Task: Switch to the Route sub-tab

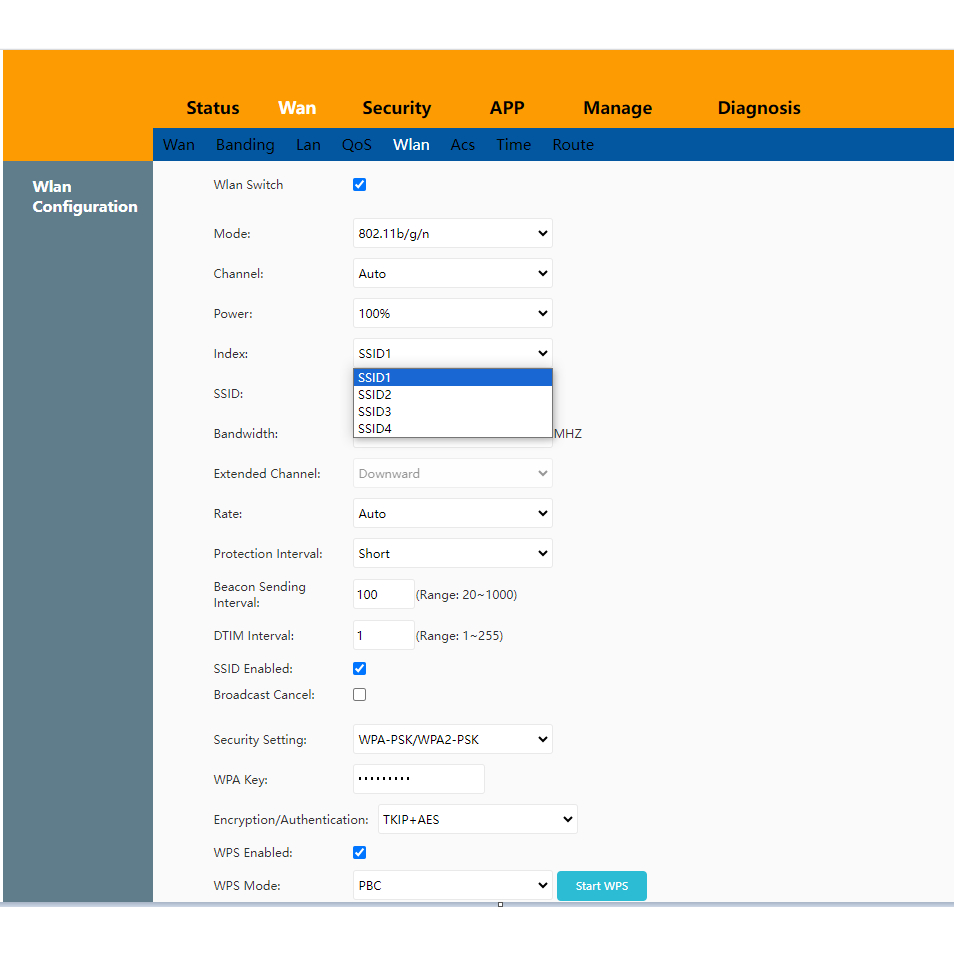Action: click(x=573, y=145)
